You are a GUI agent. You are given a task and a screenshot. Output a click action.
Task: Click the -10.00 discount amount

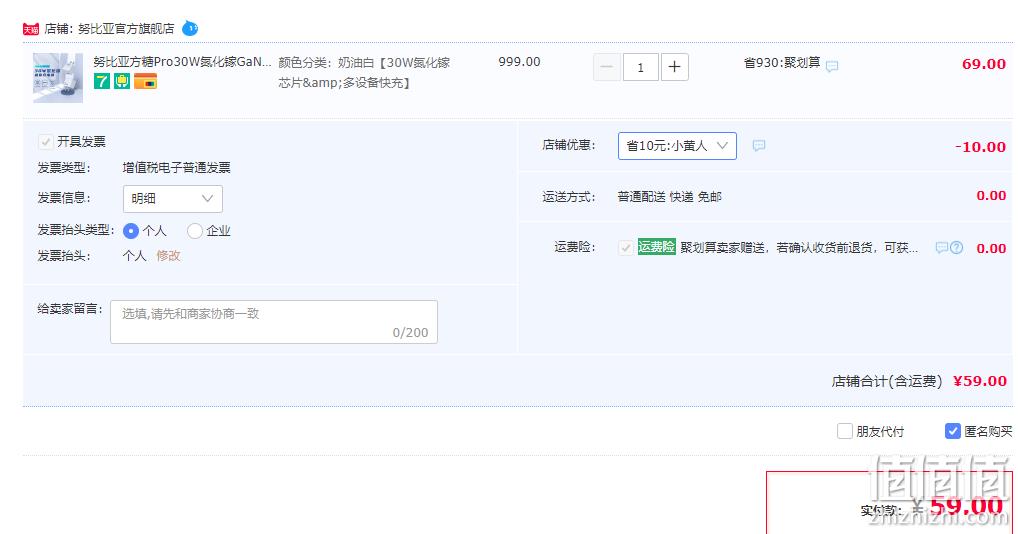(980, 147)
